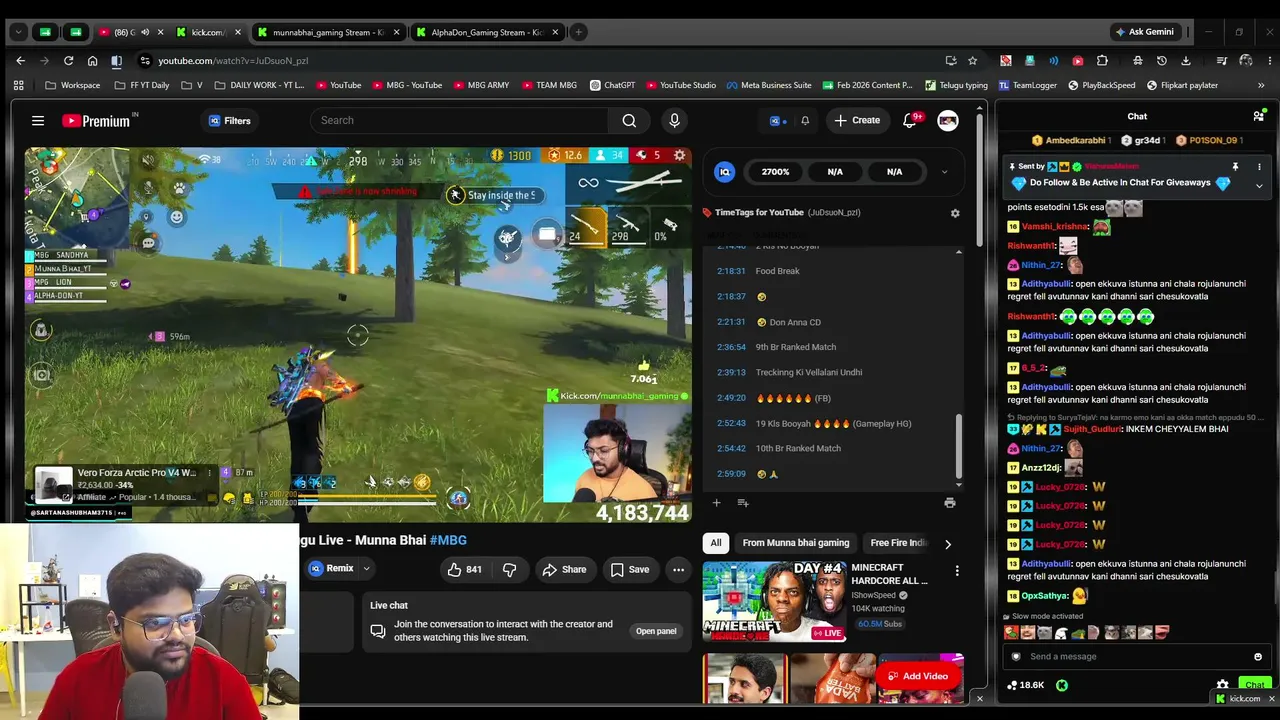Select the From Munna bhai gaming chip
The image size is (1280, 720).
click(796, 544)
